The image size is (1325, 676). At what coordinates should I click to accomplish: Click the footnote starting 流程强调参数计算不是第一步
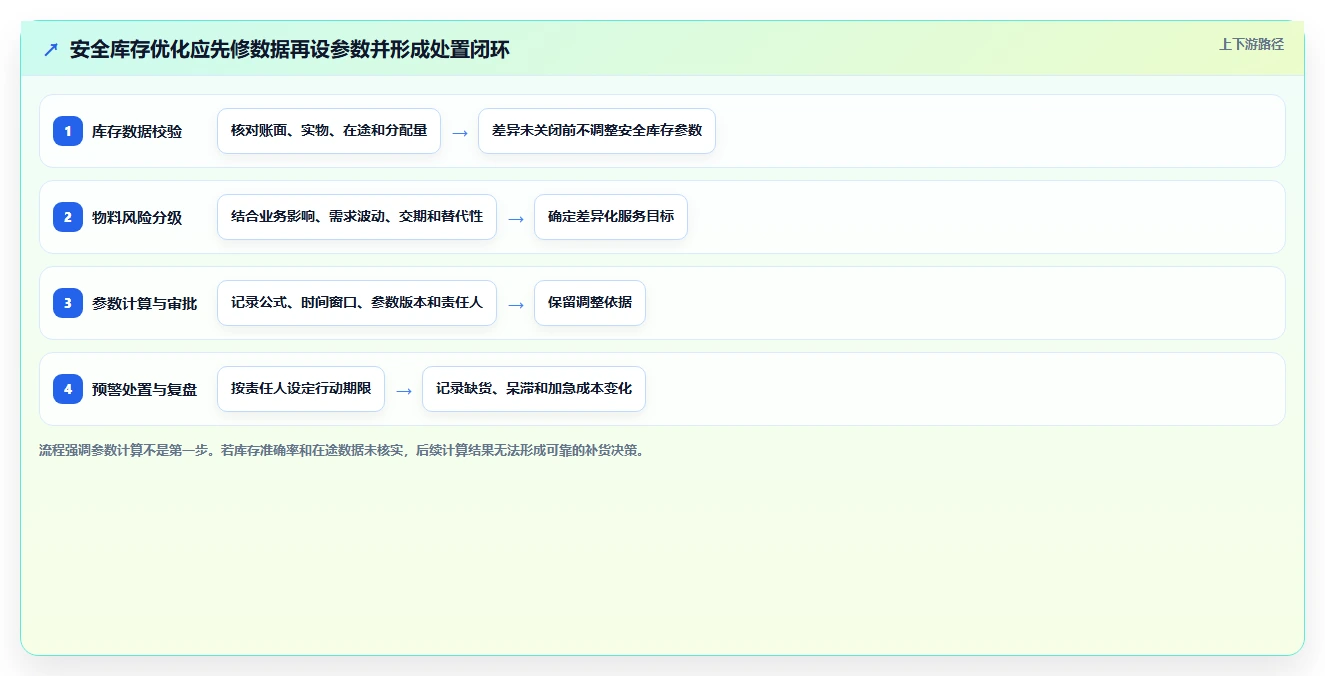pos(344,450)
